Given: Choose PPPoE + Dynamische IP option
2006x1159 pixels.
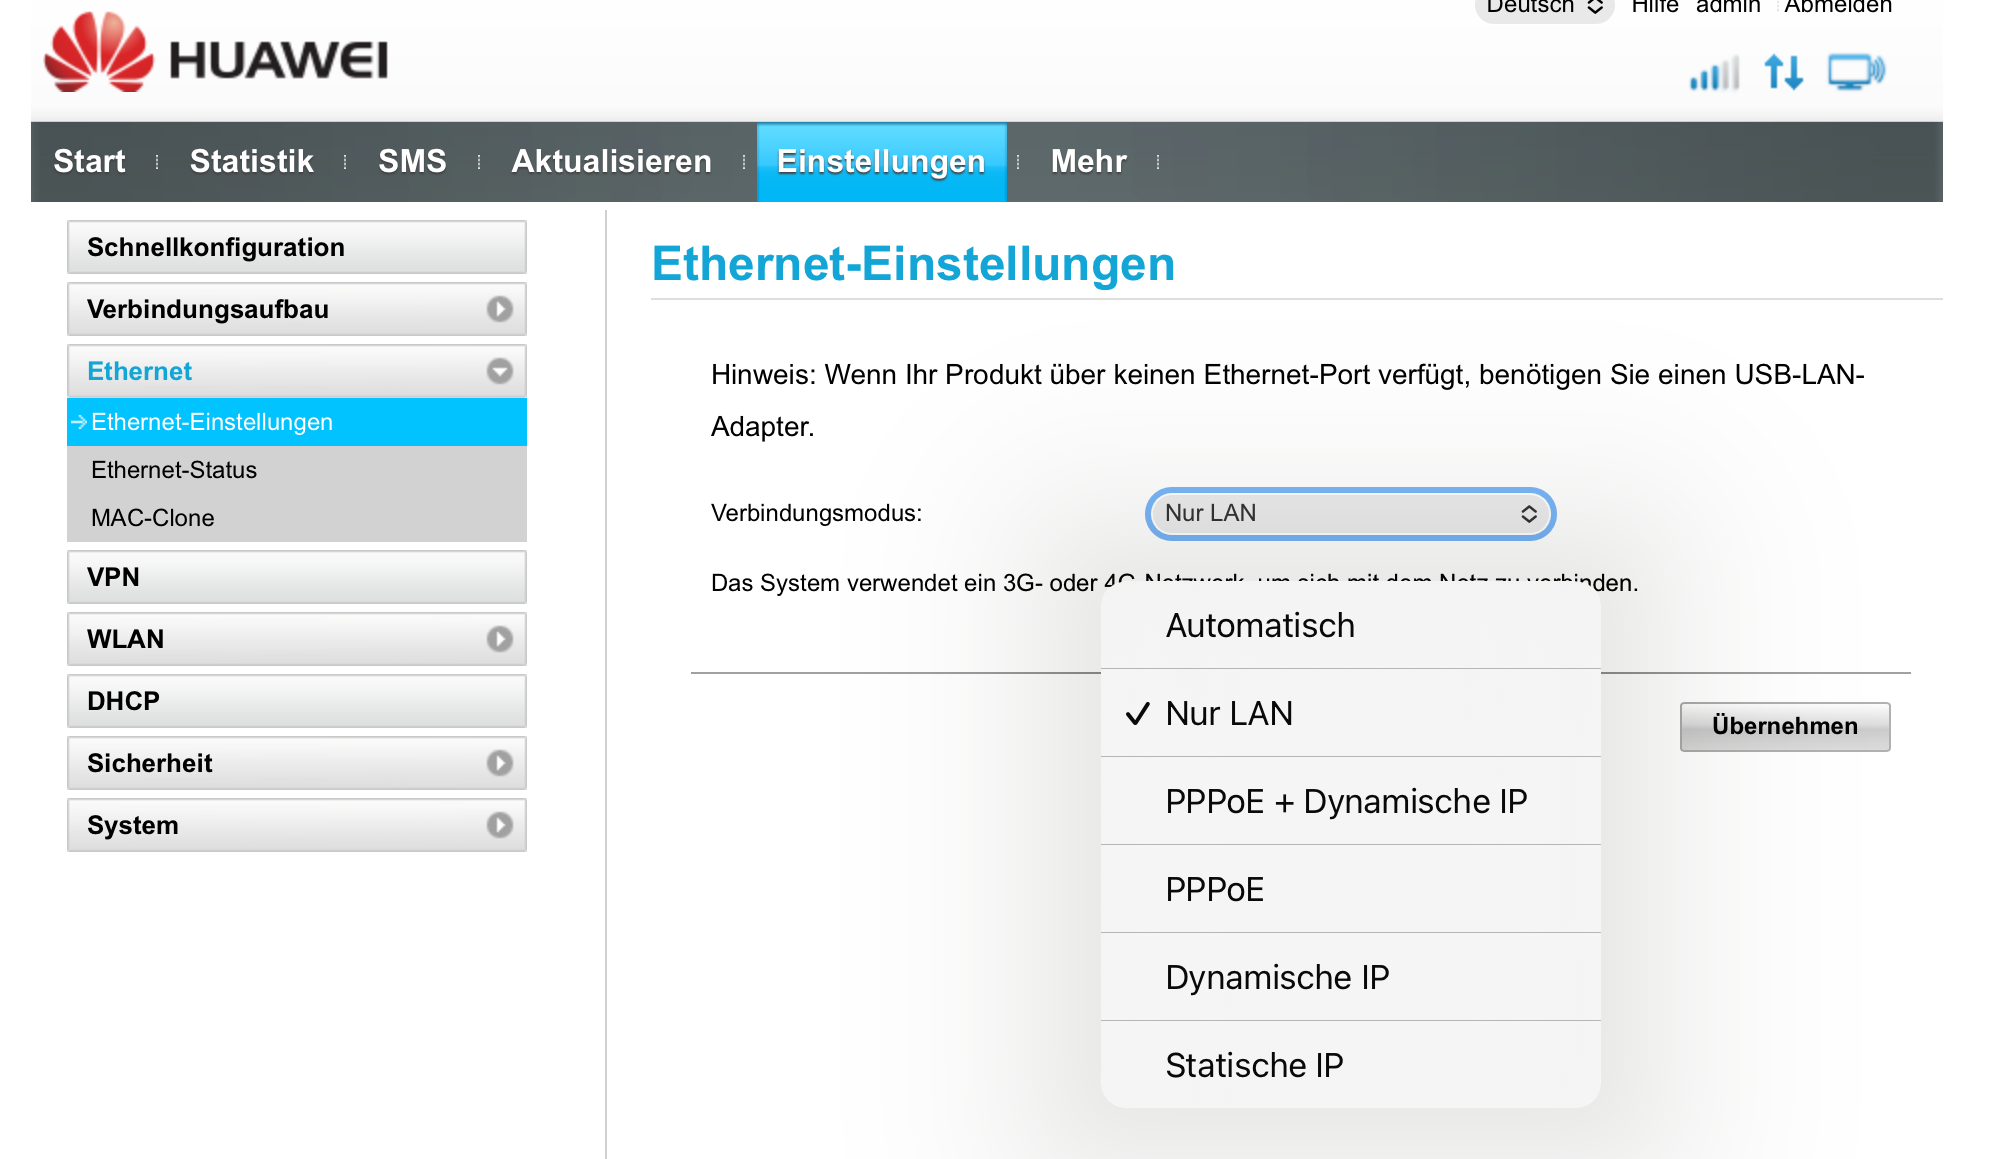Looking at the screenshot, I should tap(1346, 801).
